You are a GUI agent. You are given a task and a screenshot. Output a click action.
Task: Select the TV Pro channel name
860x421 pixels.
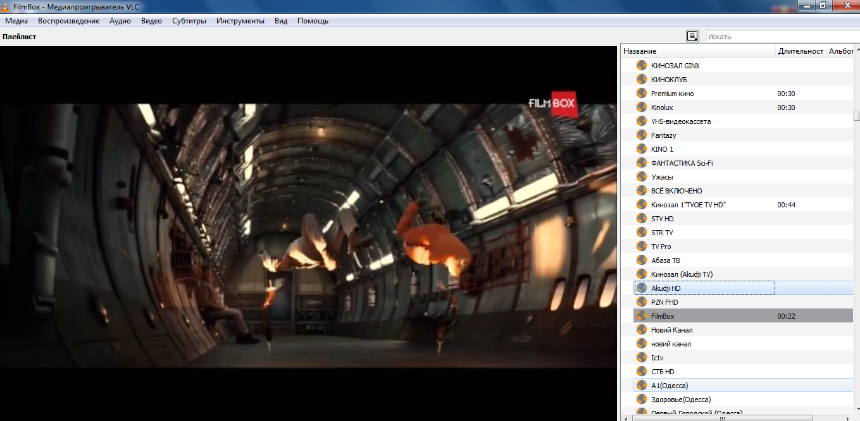[661, 247]
